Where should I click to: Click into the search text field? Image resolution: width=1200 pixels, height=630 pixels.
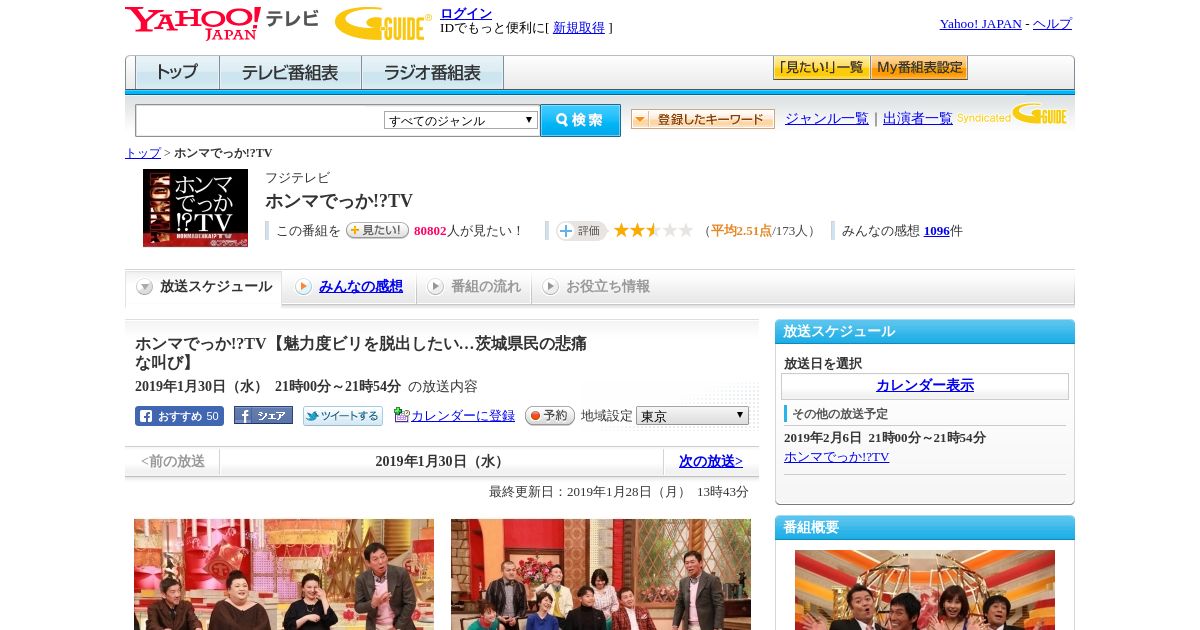[x=259, y=121]
